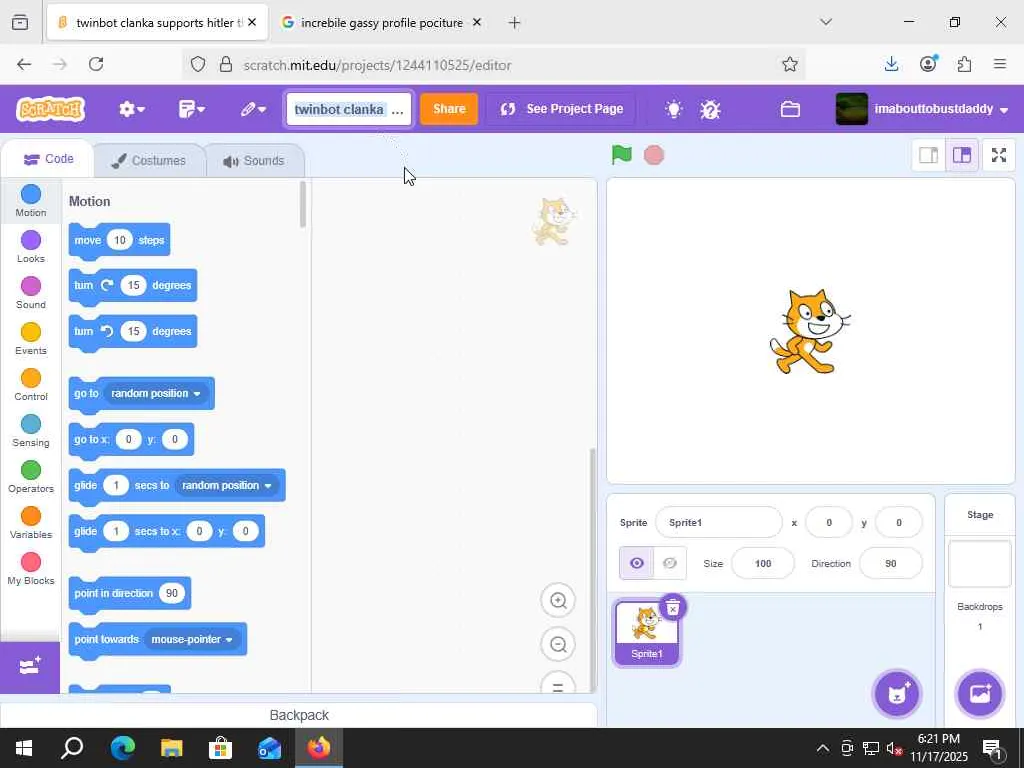1024x768 pixels.
Task: Open Firefox downloads panel
Action: click(891, 64)
